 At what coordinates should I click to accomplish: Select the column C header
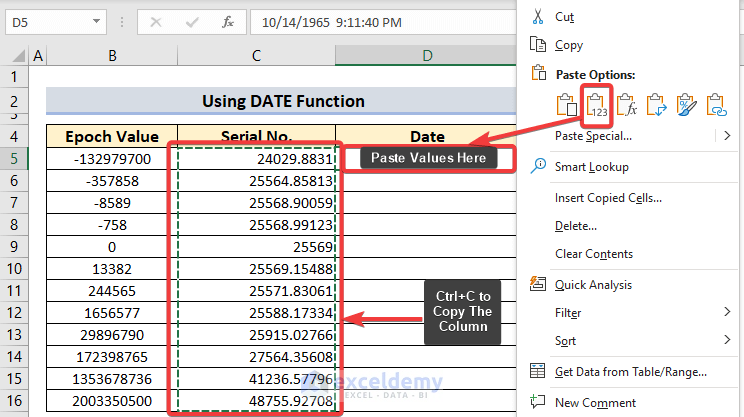click(x=256, y=56)
